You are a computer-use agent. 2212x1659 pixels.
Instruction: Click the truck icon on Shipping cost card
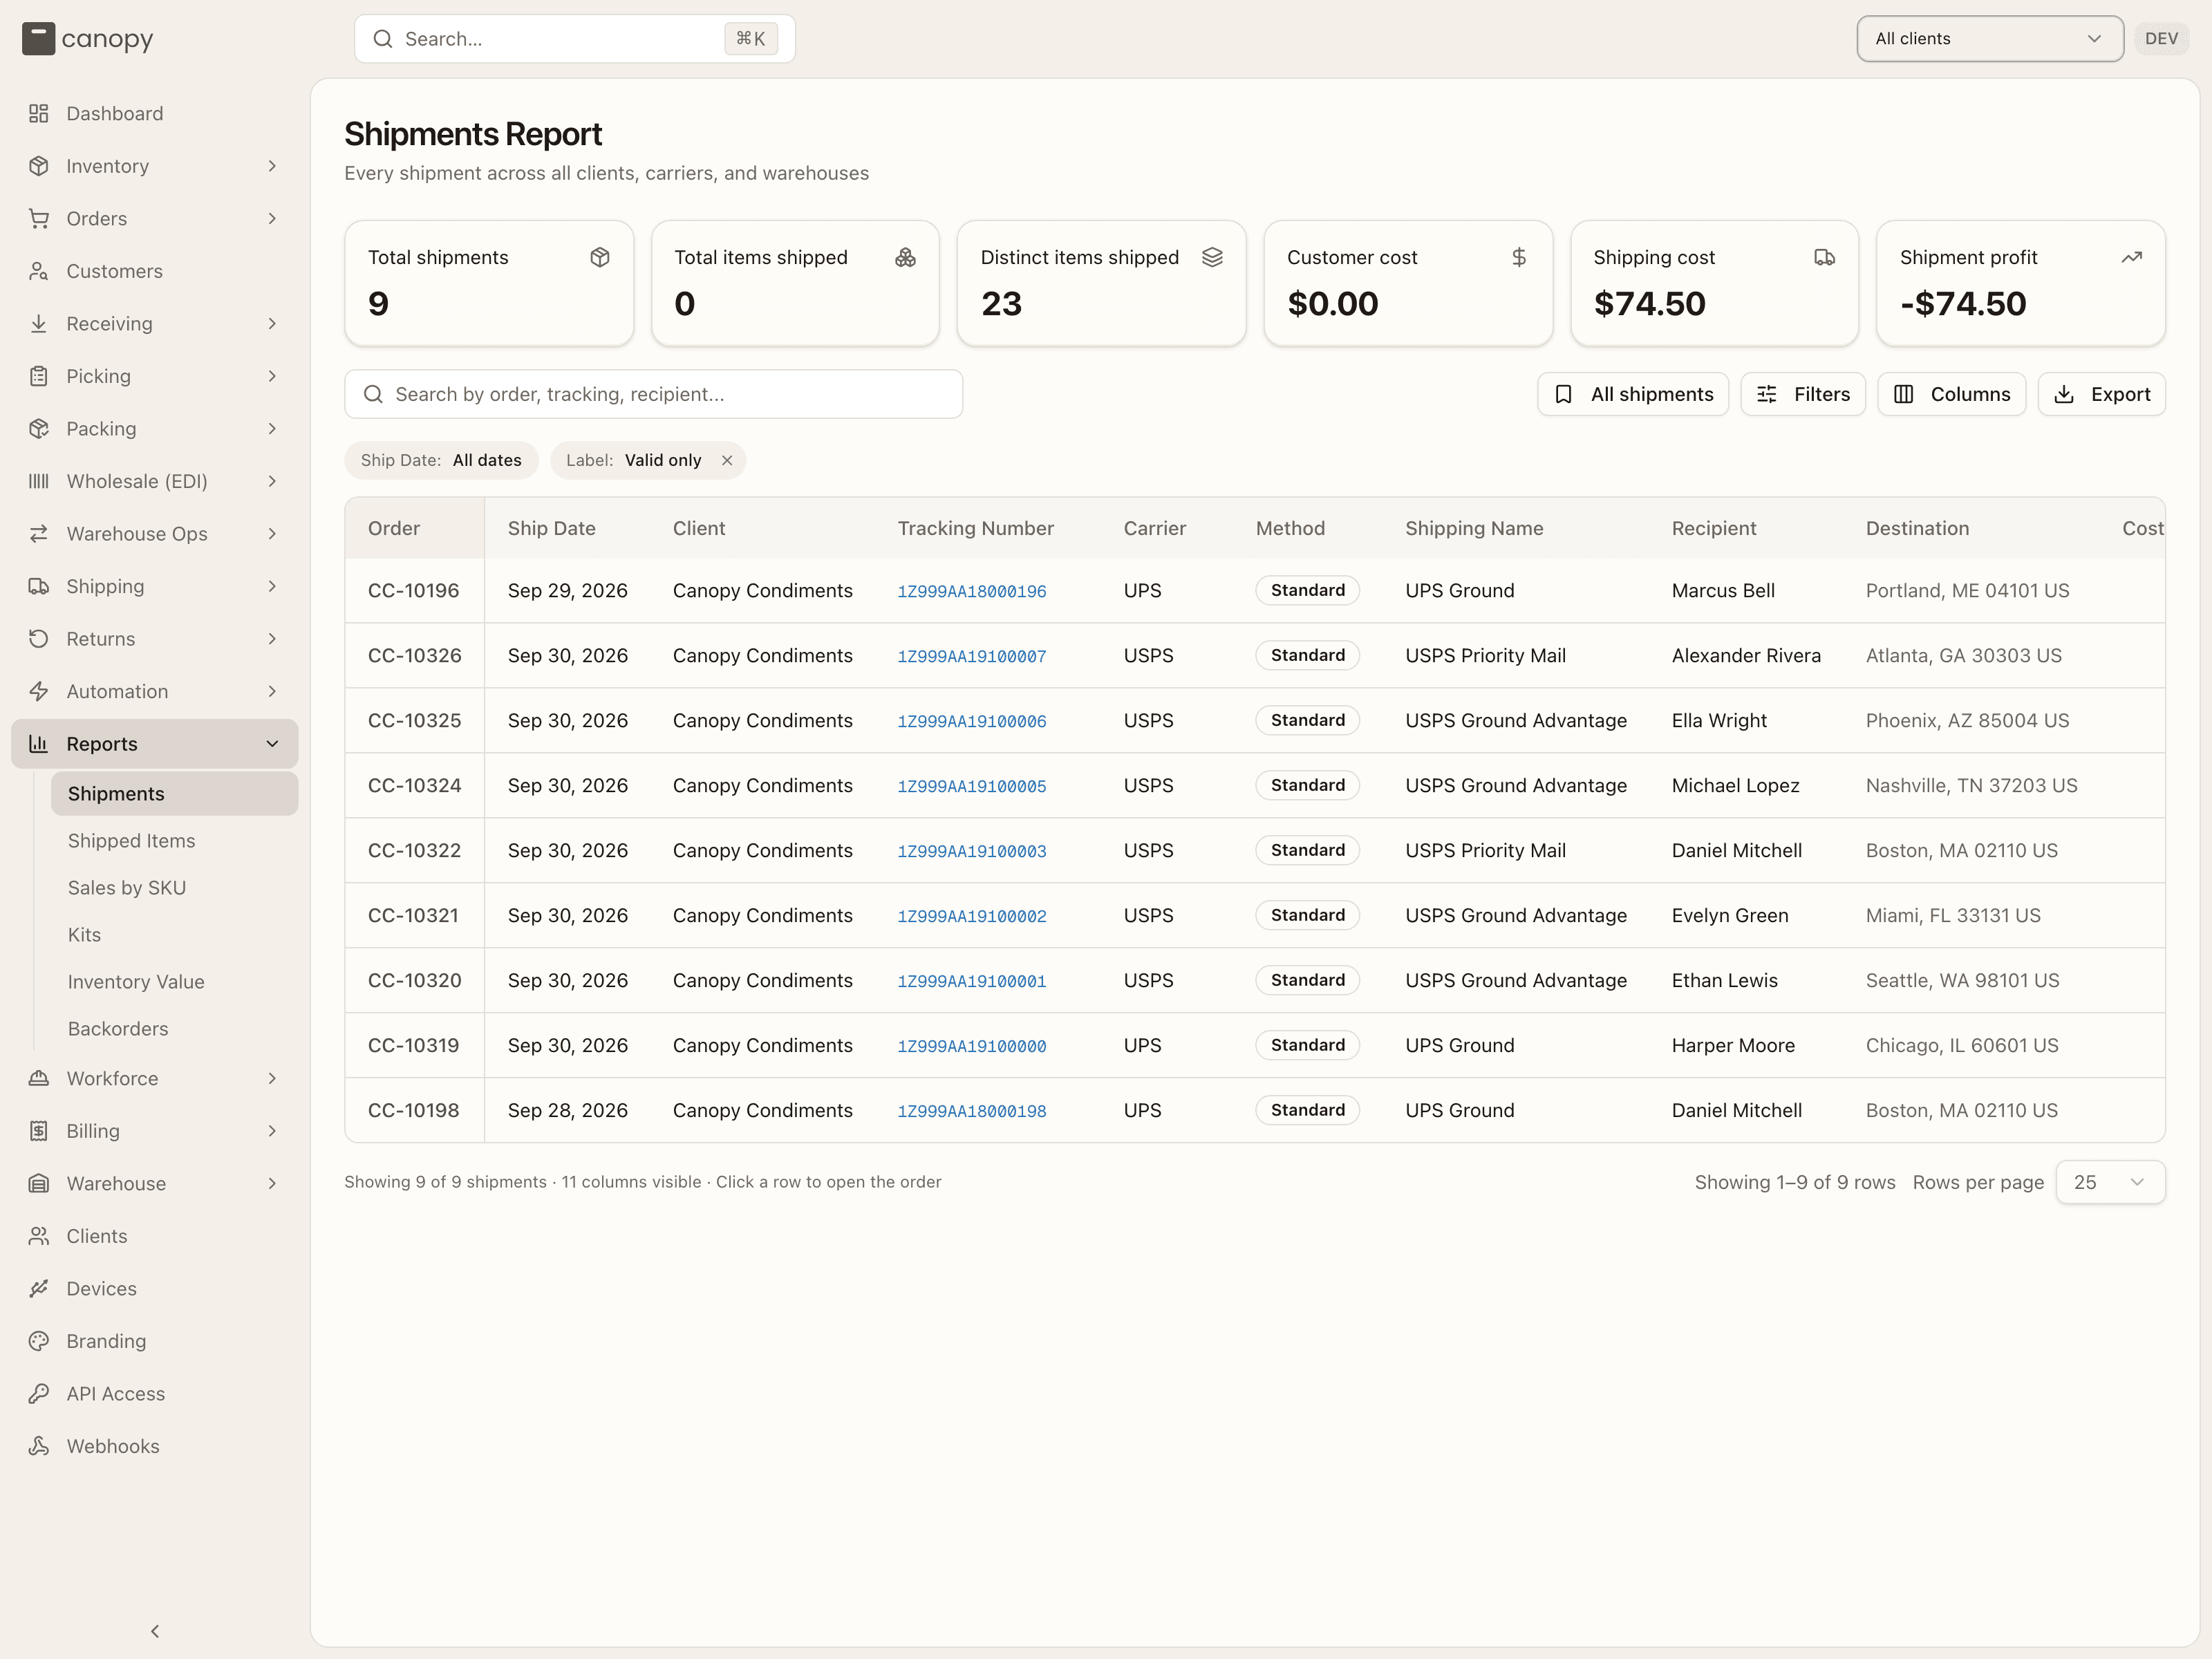(1825, 257)
